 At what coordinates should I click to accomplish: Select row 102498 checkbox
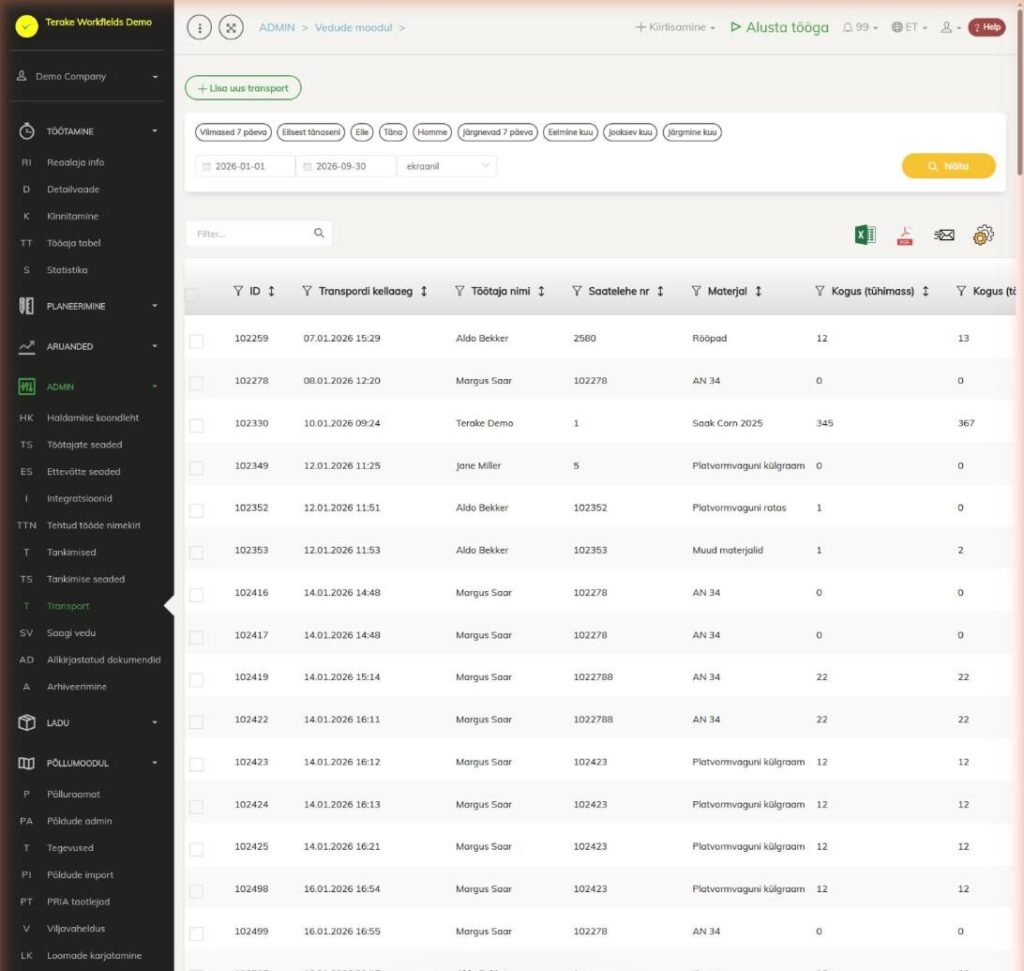click(x=196, y=891)
